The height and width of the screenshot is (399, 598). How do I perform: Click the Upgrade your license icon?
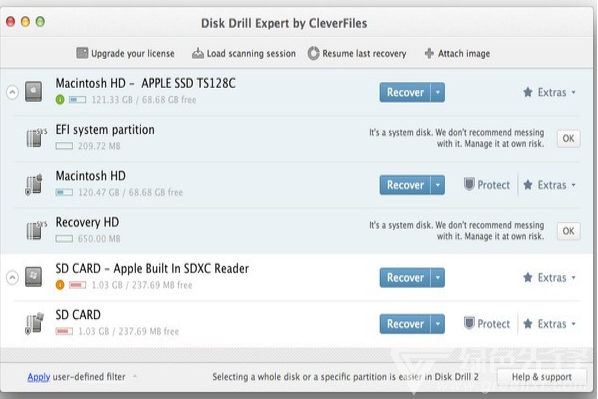point(82,53)
